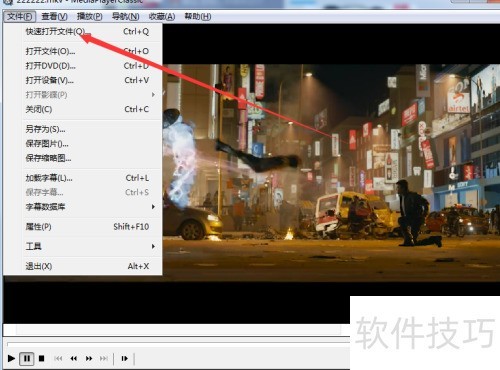Click the frame-step button

(x=124, y=359)
